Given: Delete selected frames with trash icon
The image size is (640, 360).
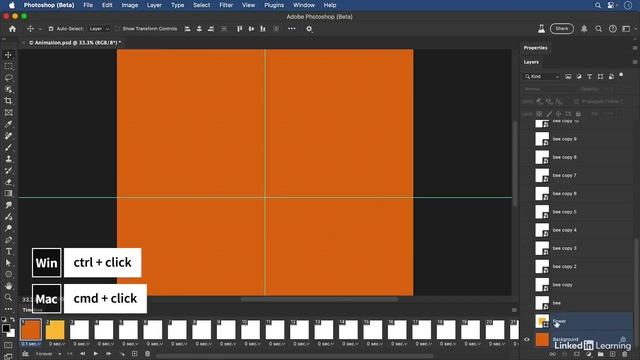Looking at the screenshot, I should pos(148,354).
